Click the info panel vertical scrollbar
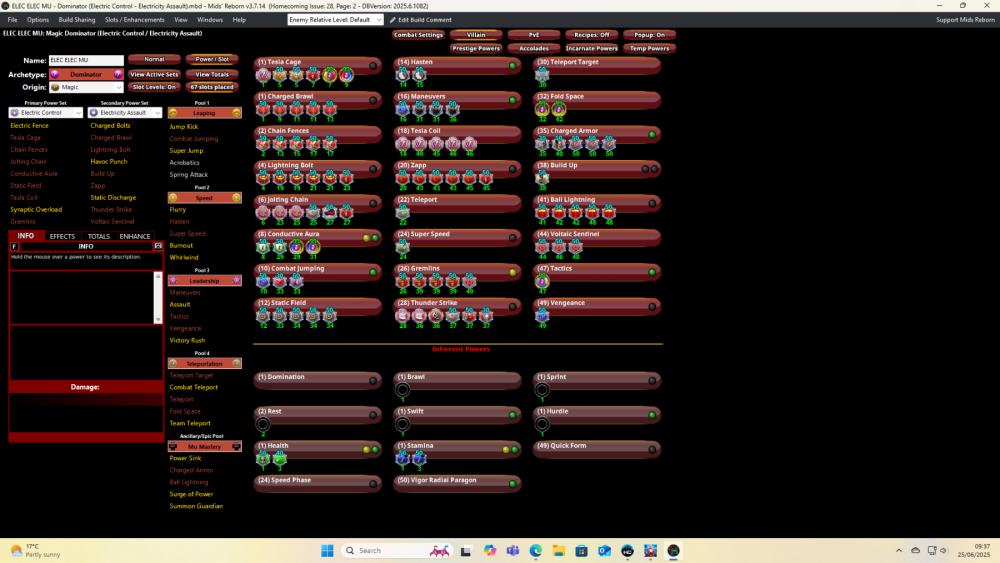The height and width of the screenshot is (563, 1000). (157, 296)
